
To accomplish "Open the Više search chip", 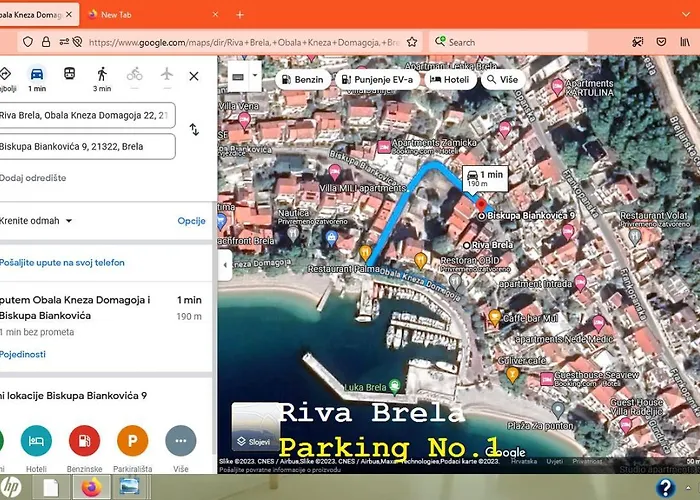I will [502, 80].
